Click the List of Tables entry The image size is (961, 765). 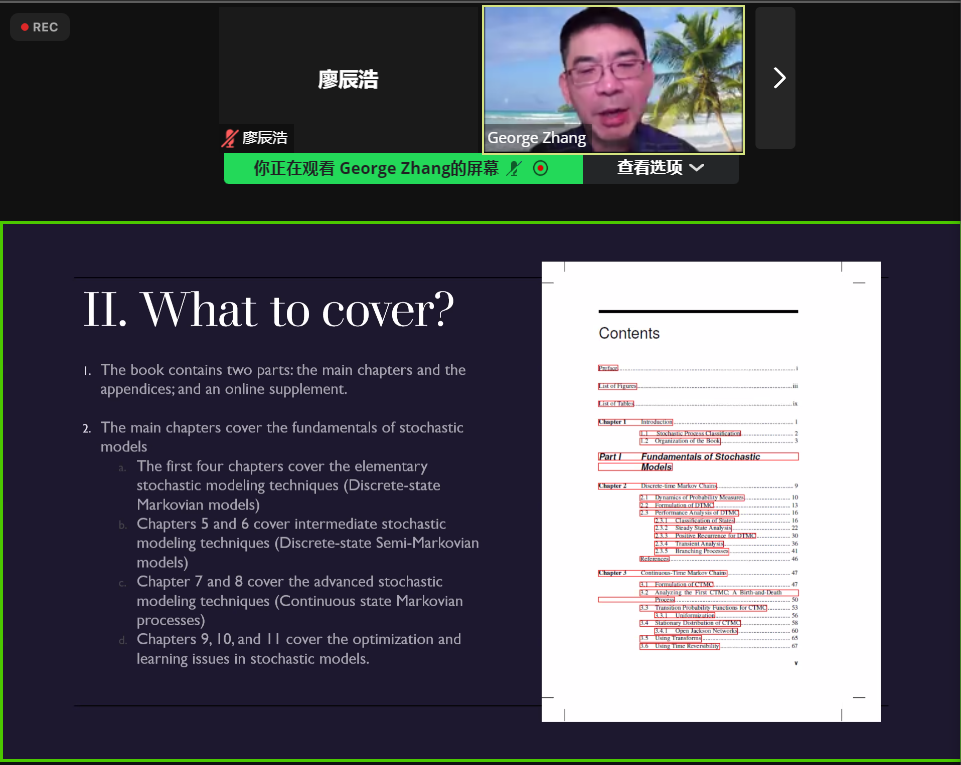pos(616,404)
